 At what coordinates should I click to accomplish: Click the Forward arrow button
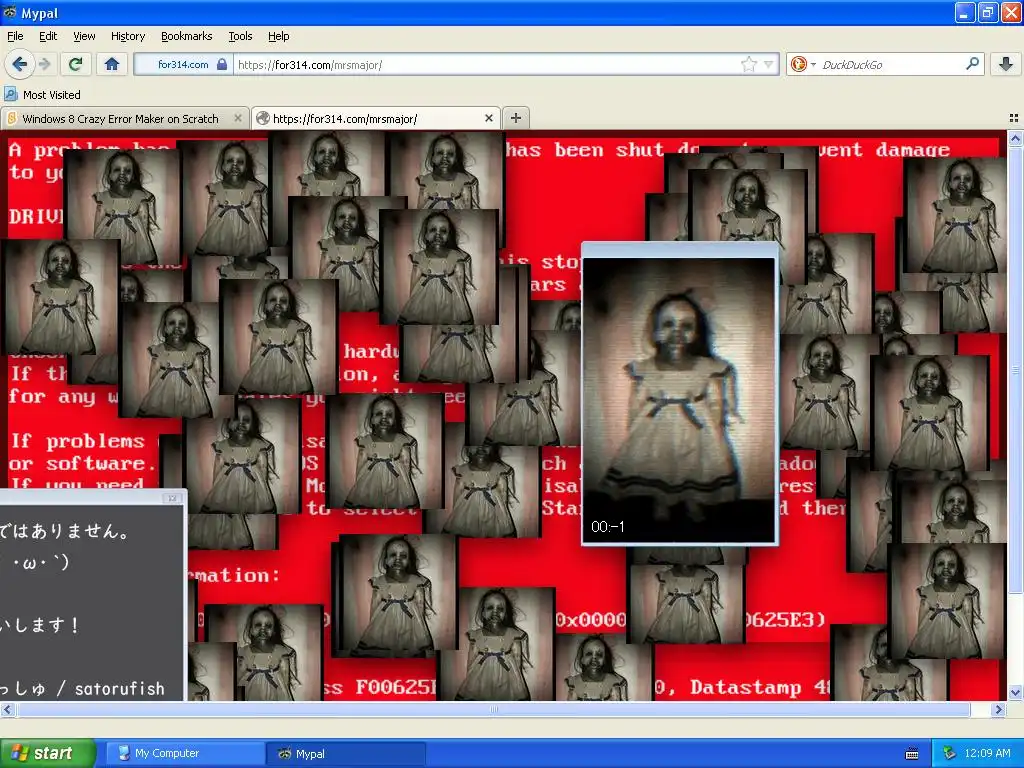[44, 64]
